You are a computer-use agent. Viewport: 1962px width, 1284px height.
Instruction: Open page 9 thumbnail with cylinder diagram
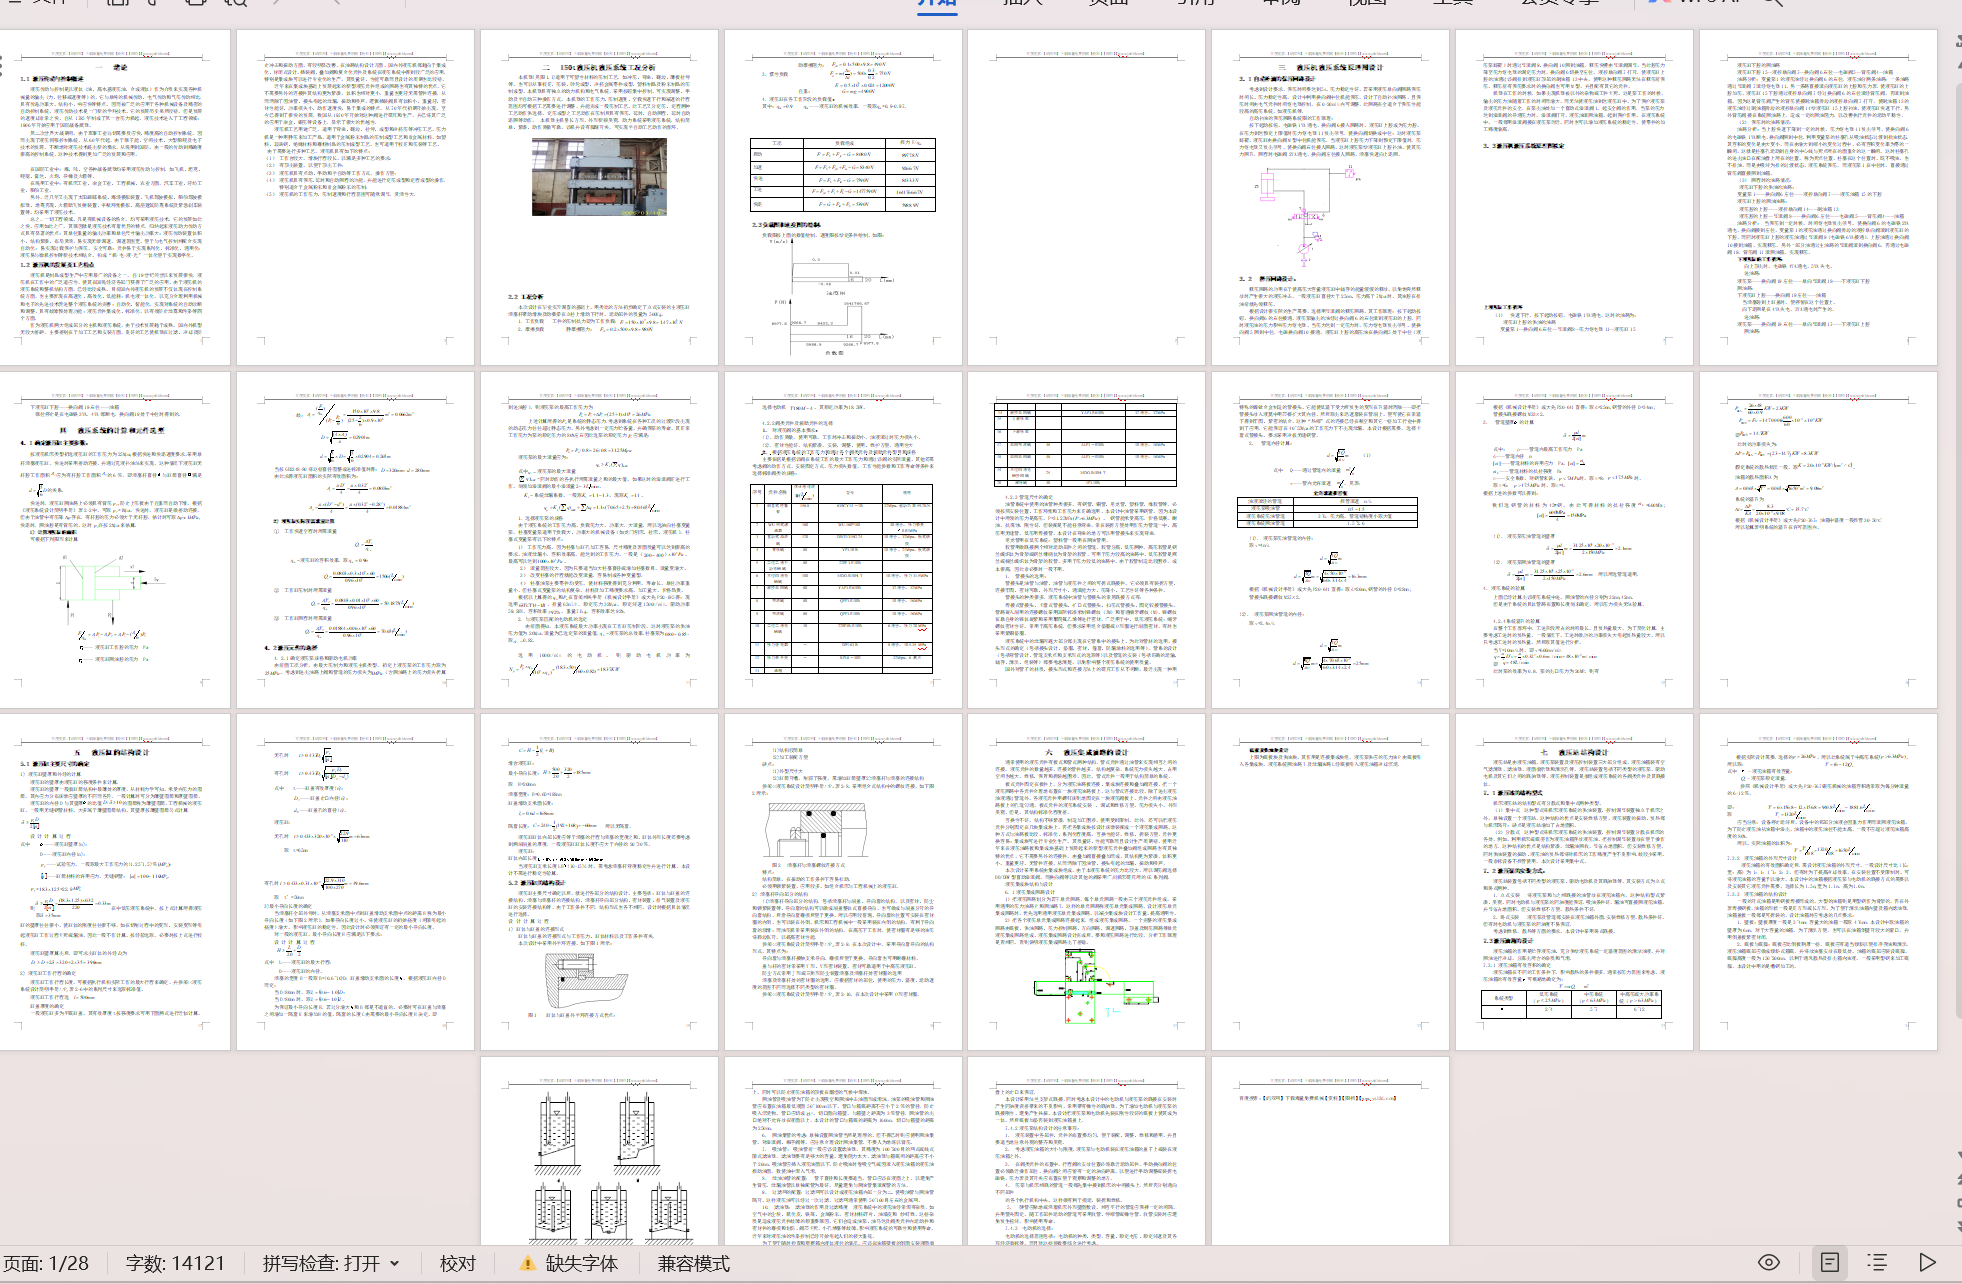(114, 540)
